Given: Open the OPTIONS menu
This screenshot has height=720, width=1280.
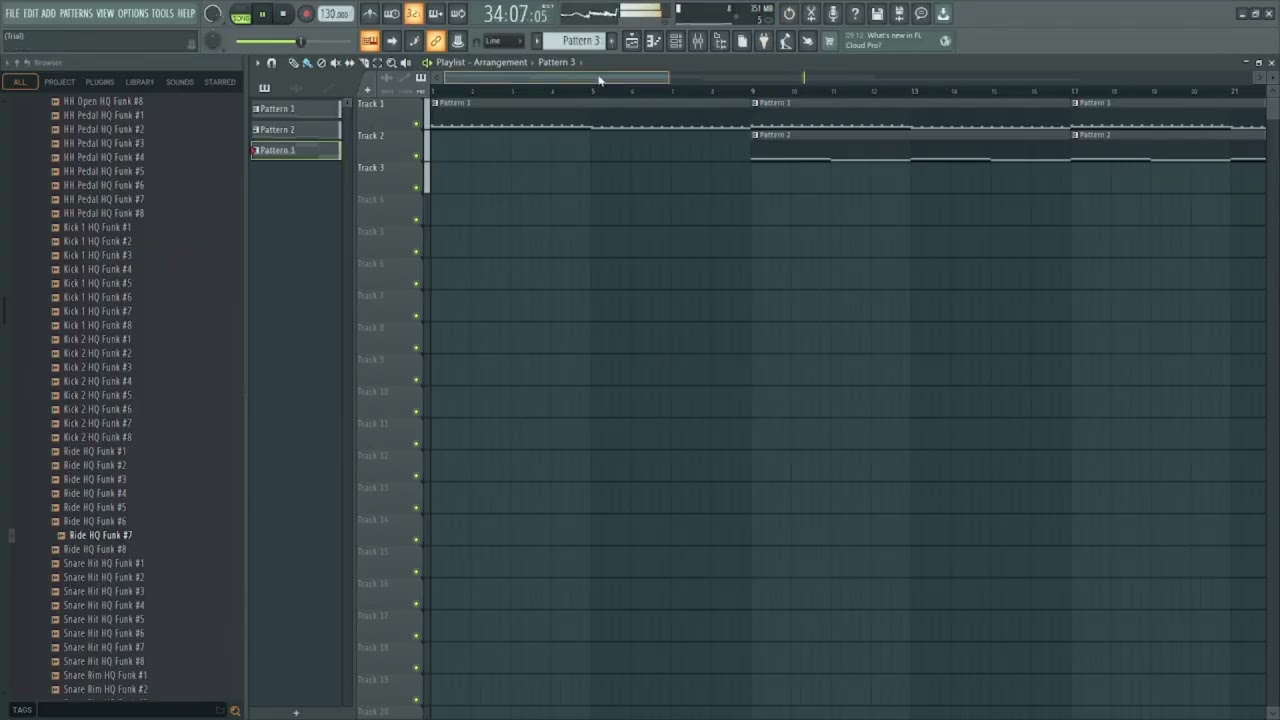Looking at the screenshot, I should (133, 14).
